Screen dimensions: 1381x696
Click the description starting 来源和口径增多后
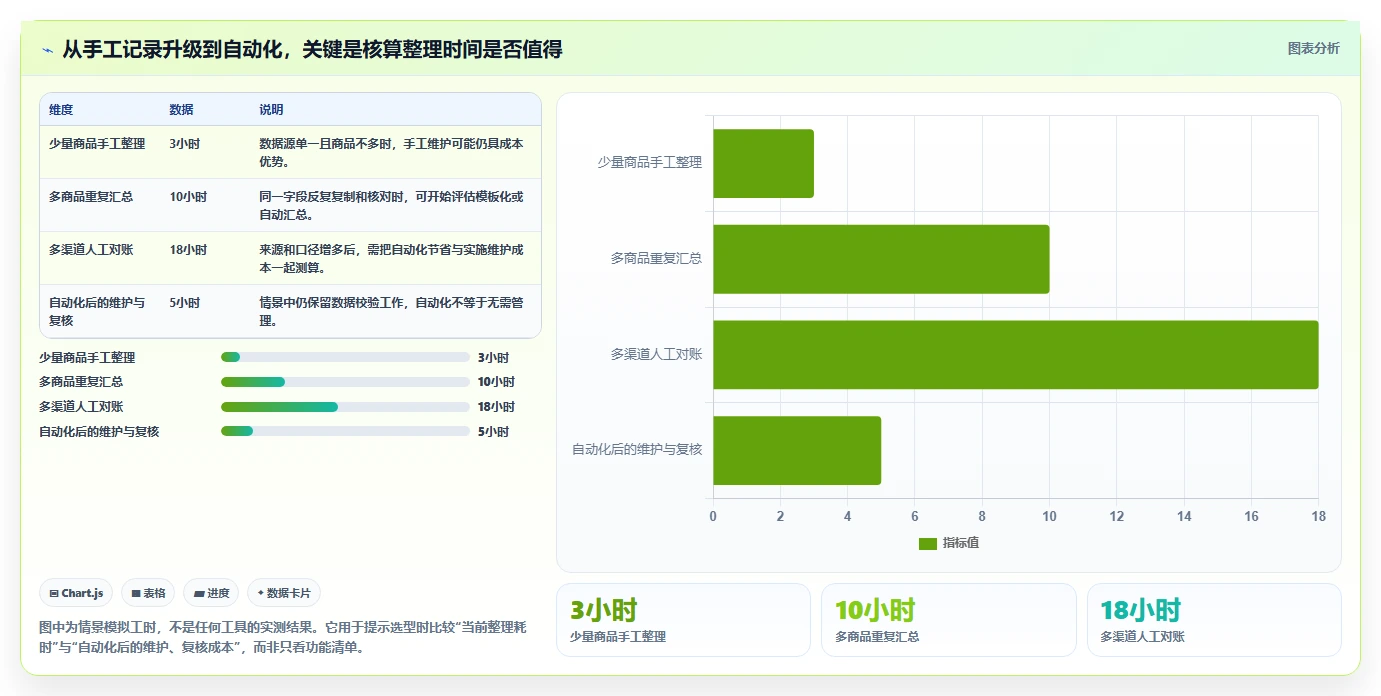391,259
